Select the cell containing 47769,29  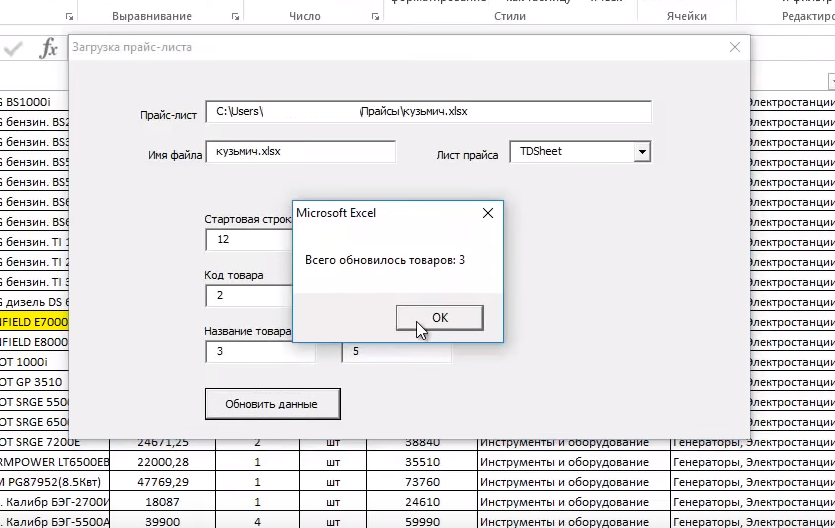point(162,482)
